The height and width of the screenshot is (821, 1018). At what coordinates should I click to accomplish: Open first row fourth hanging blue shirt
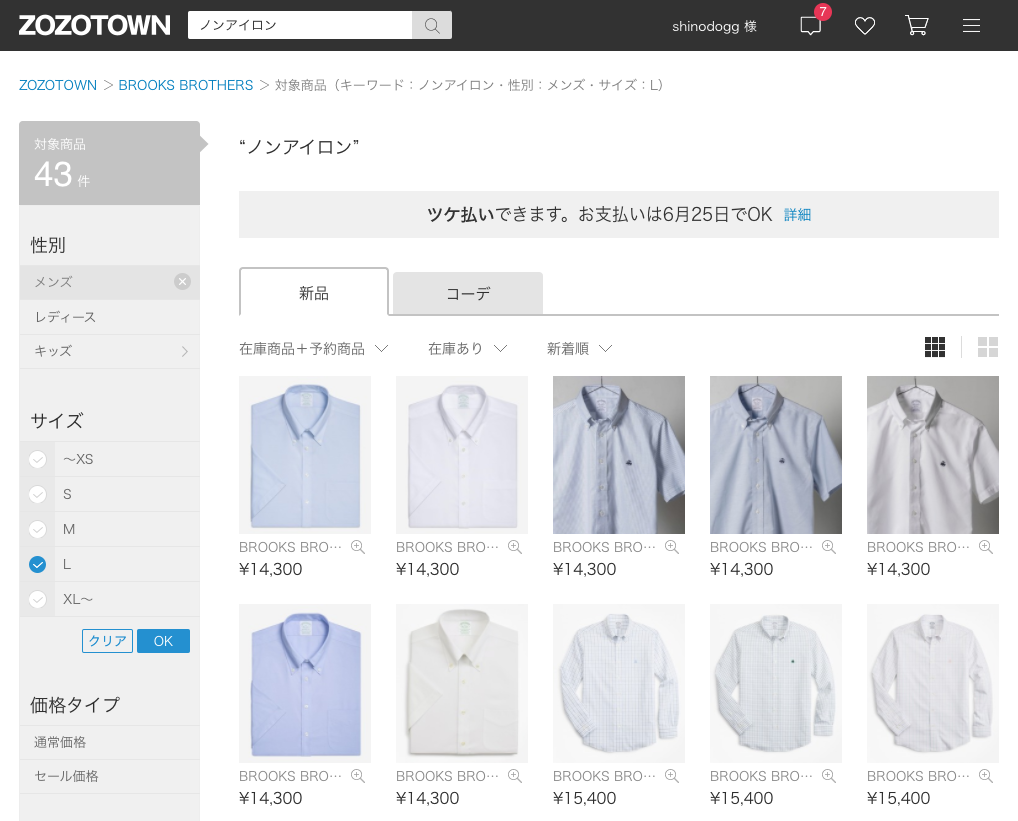[776, 455]
